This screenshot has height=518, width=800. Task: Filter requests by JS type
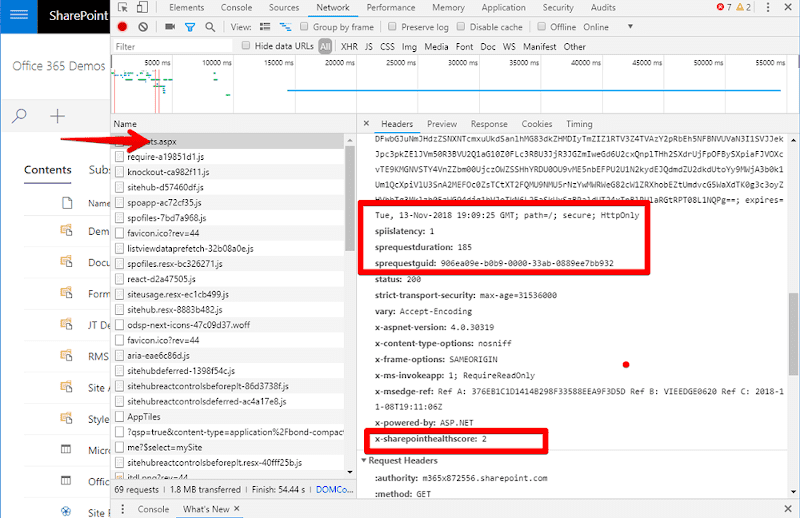click(368, 46)
